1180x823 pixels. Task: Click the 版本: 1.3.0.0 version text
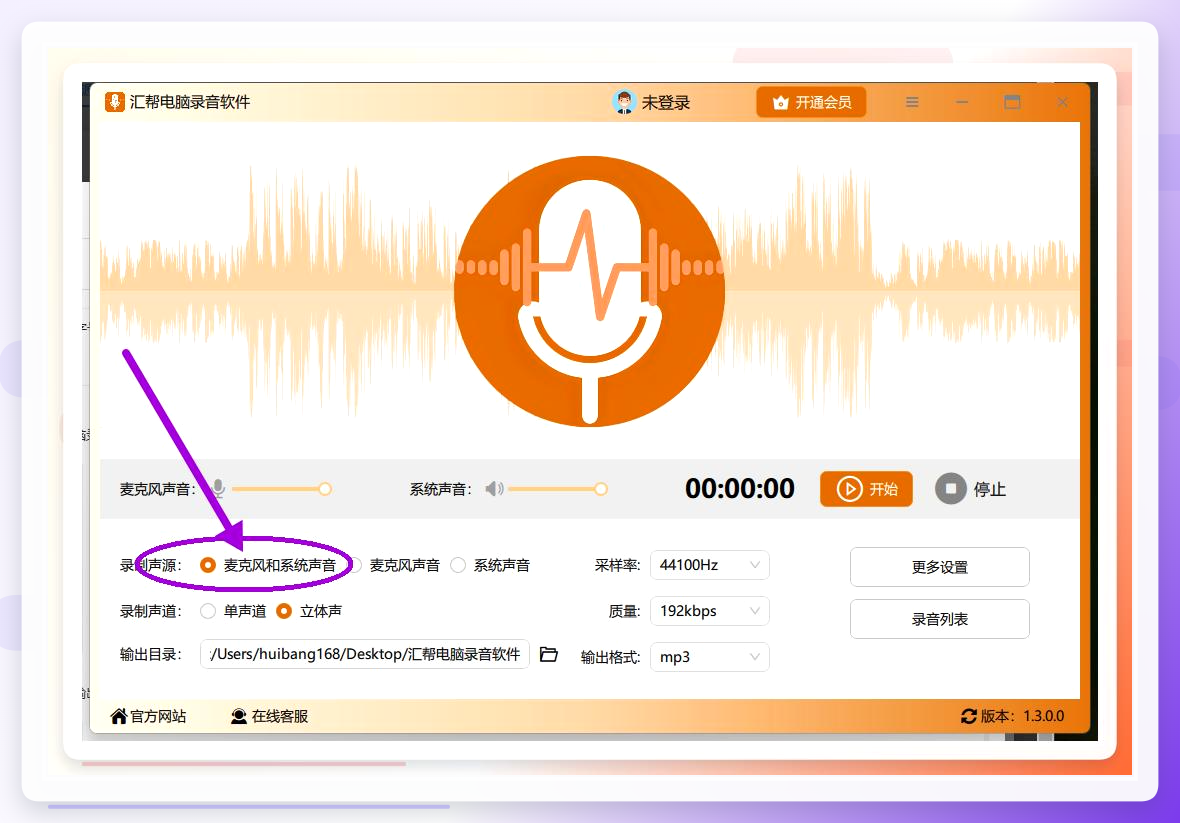click(x=1022, y=716)
